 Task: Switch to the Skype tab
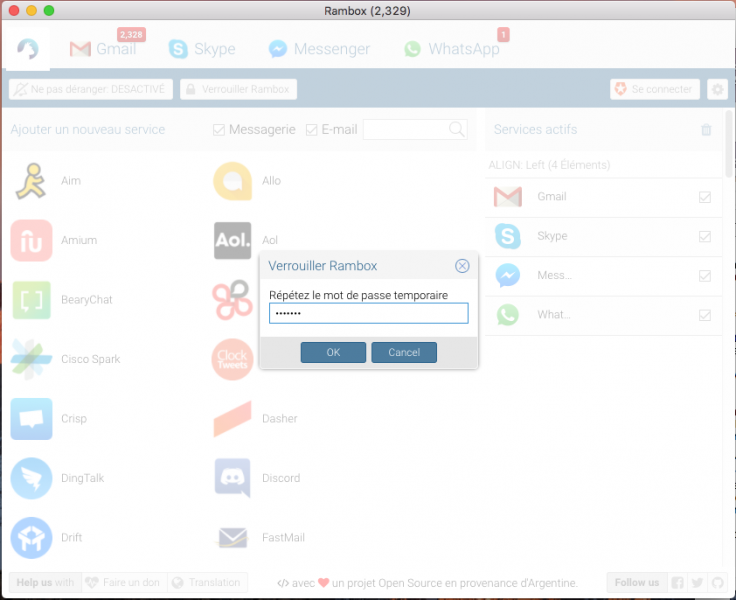point(202,49)
